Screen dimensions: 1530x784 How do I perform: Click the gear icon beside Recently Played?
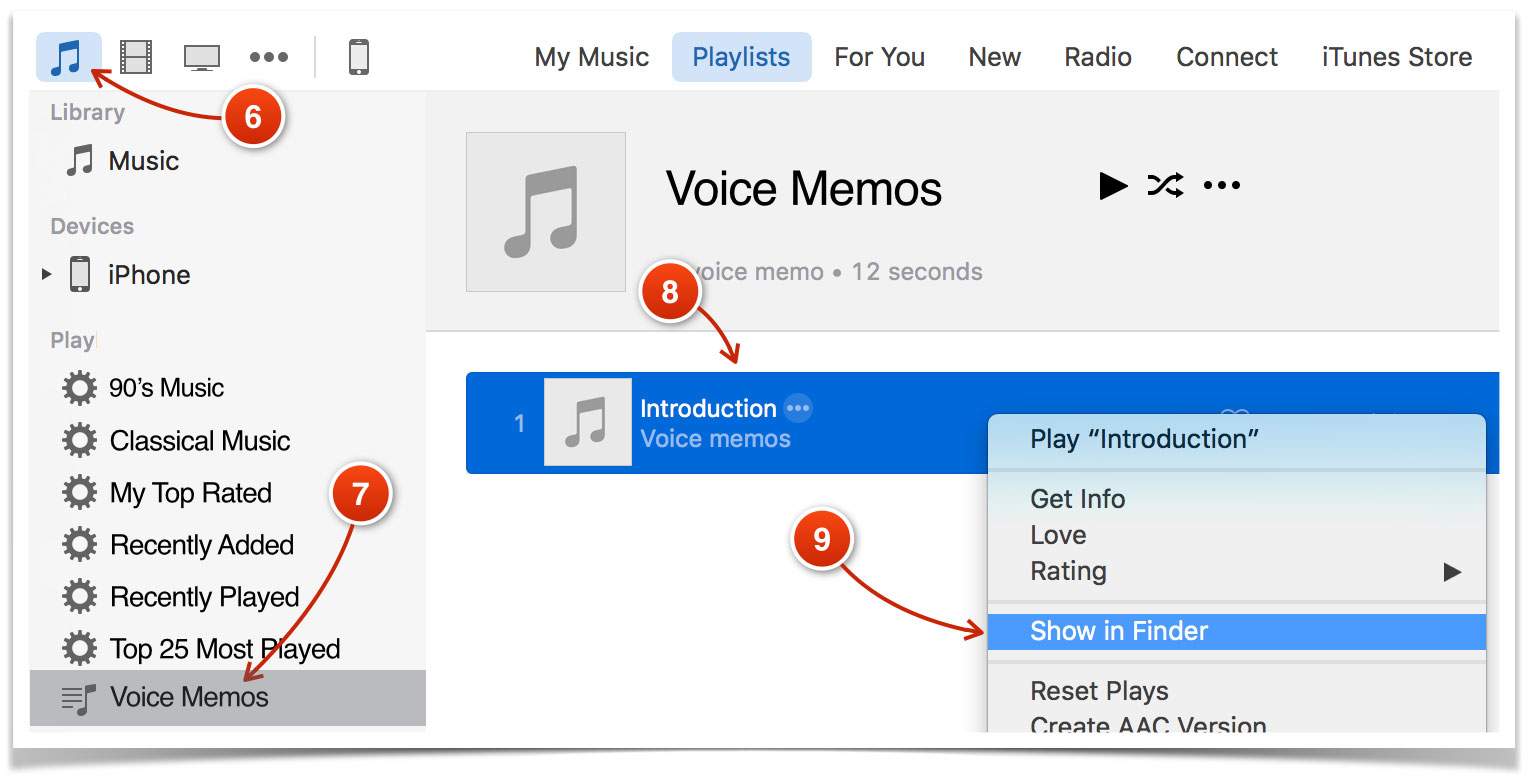point(80,597)
